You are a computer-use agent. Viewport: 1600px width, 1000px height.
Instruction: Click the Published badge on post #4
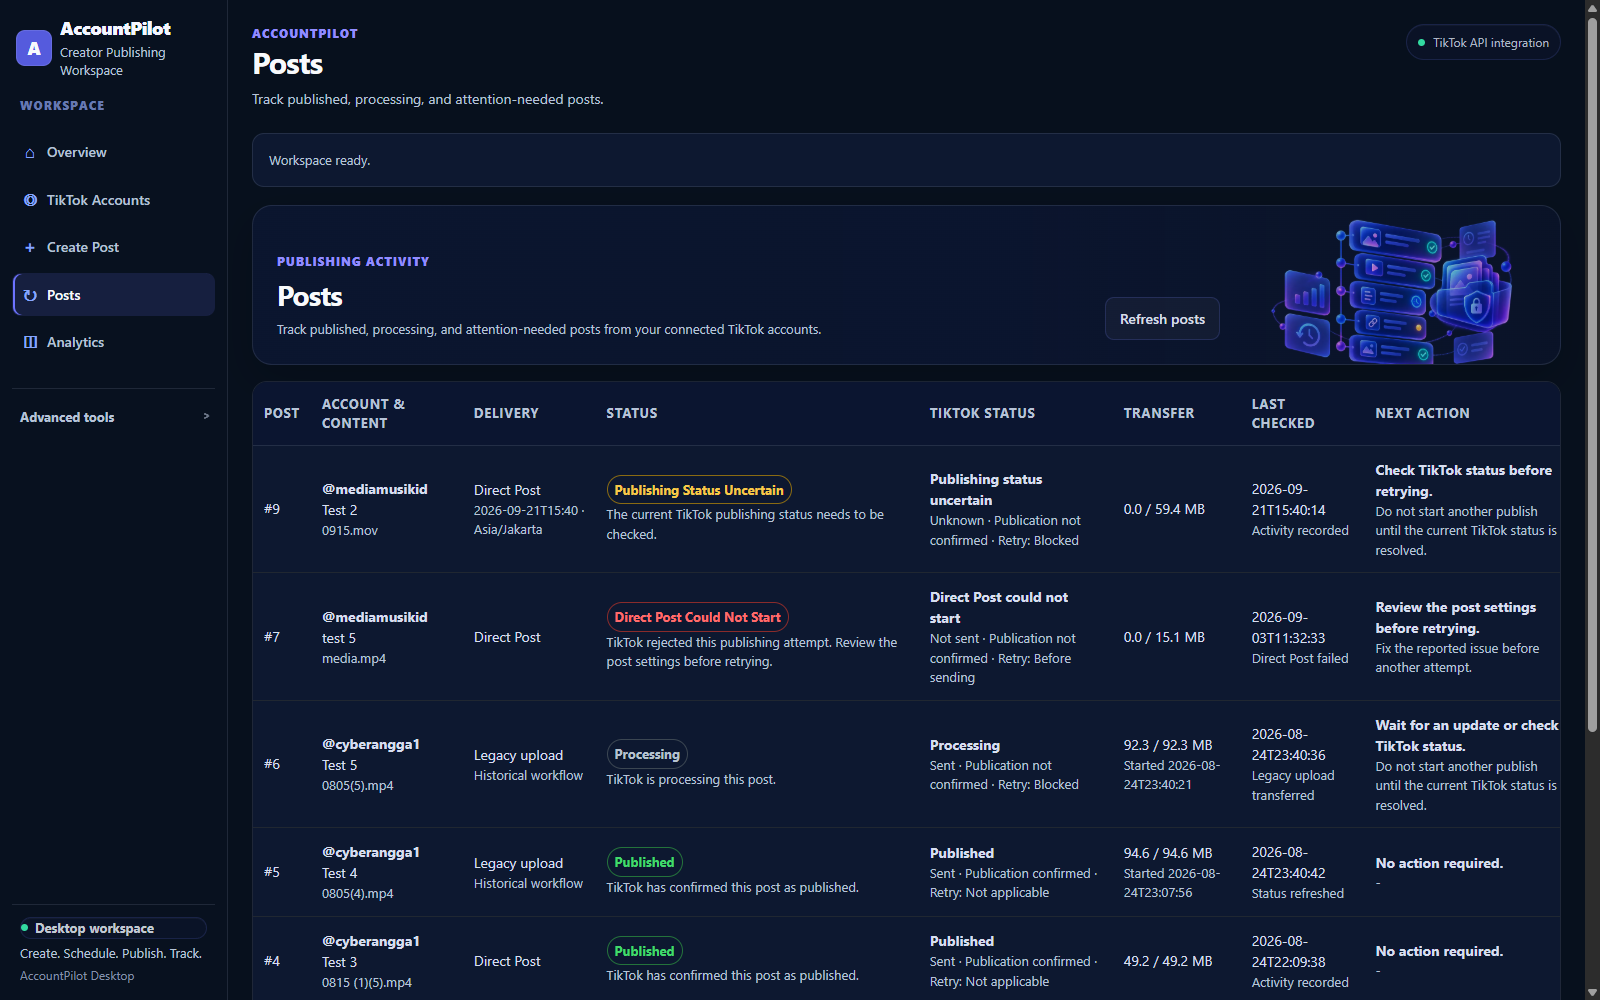(644, 951)
